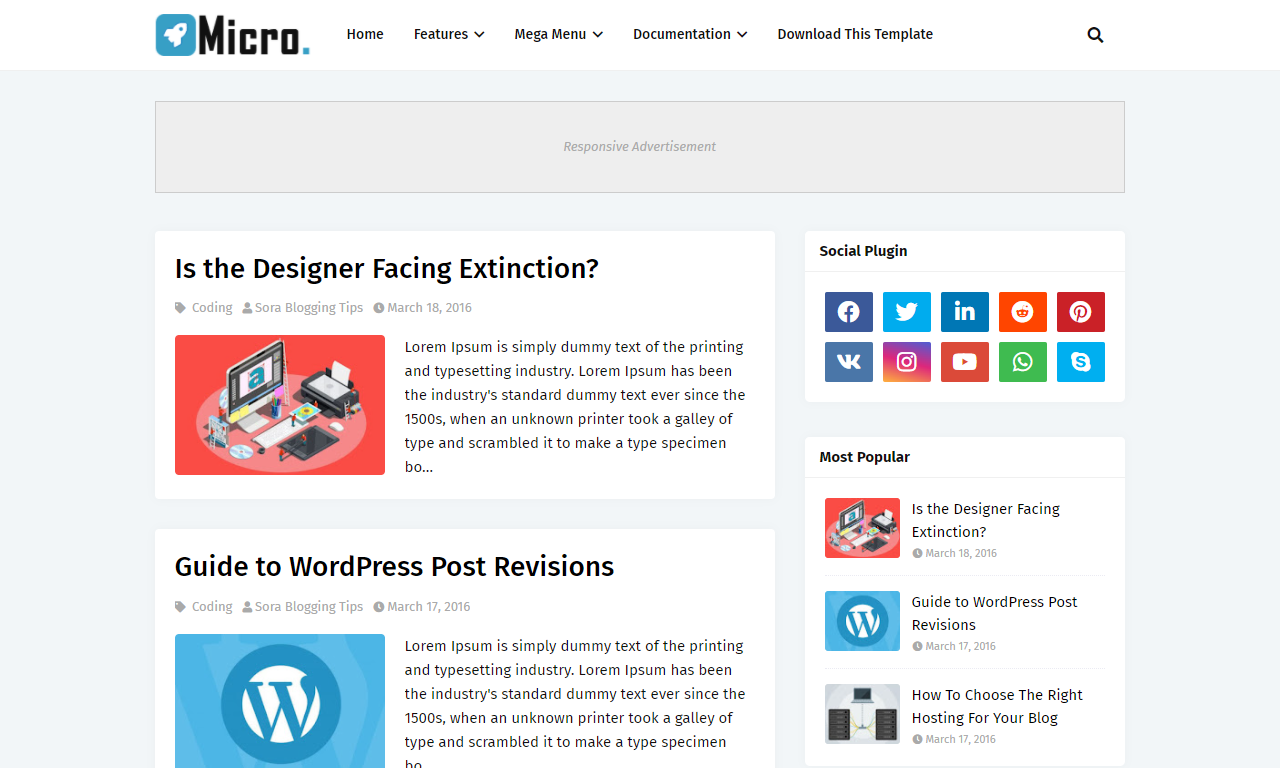Open the LinkedIn social button
This screenshot has height=768, width=1280.
pyautogui.click(x=965, y=312)
